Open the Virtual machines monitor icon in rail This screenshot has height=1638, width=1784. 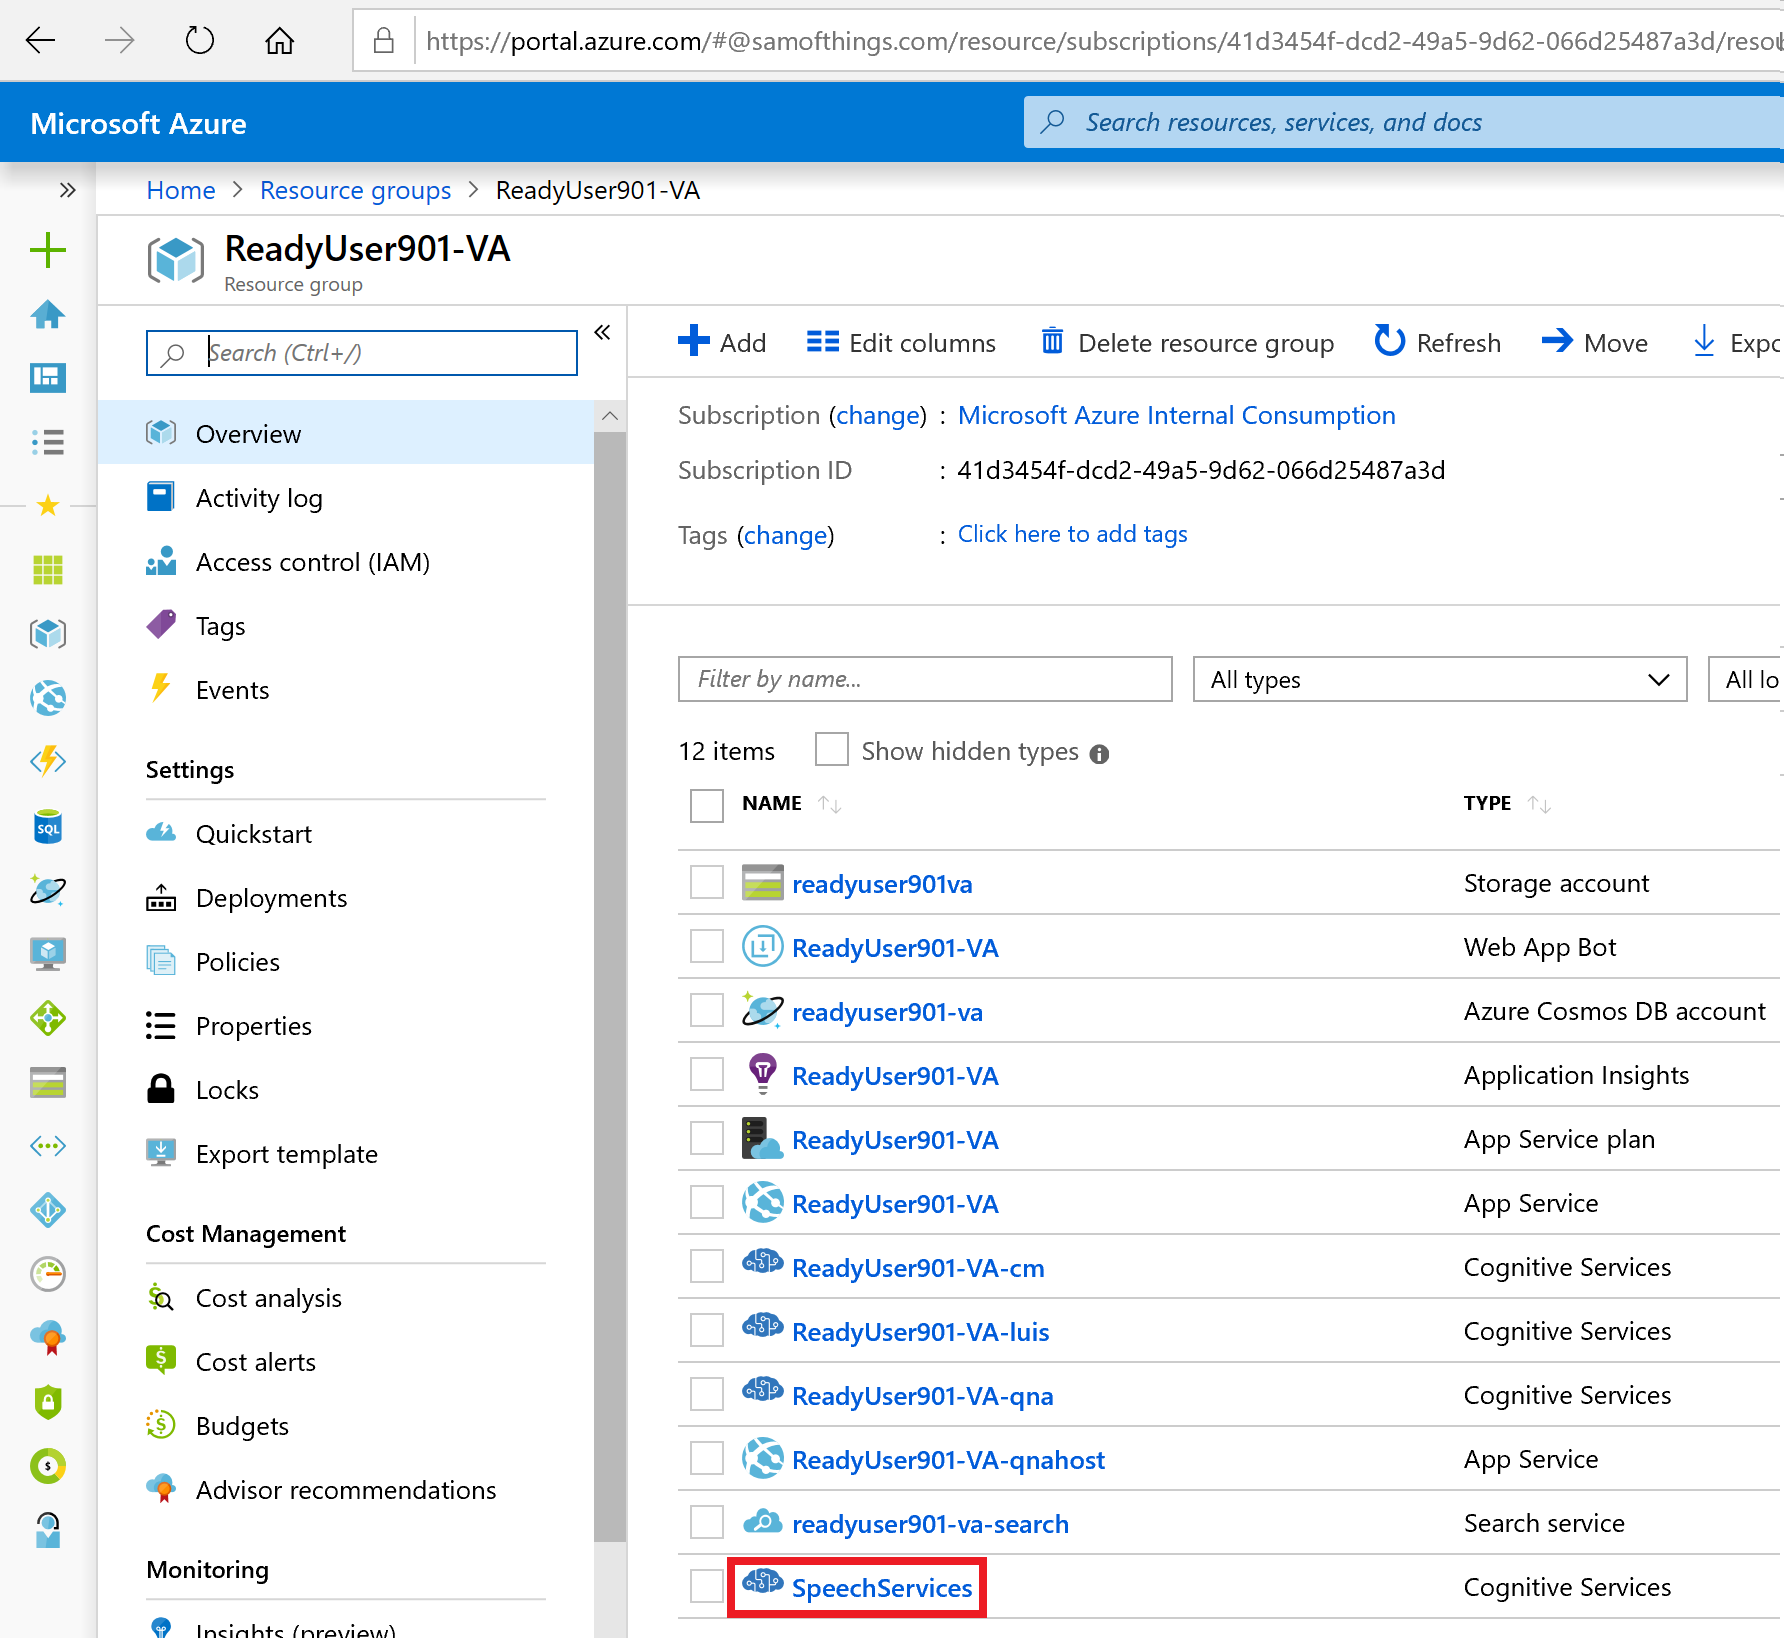[47, 954]
